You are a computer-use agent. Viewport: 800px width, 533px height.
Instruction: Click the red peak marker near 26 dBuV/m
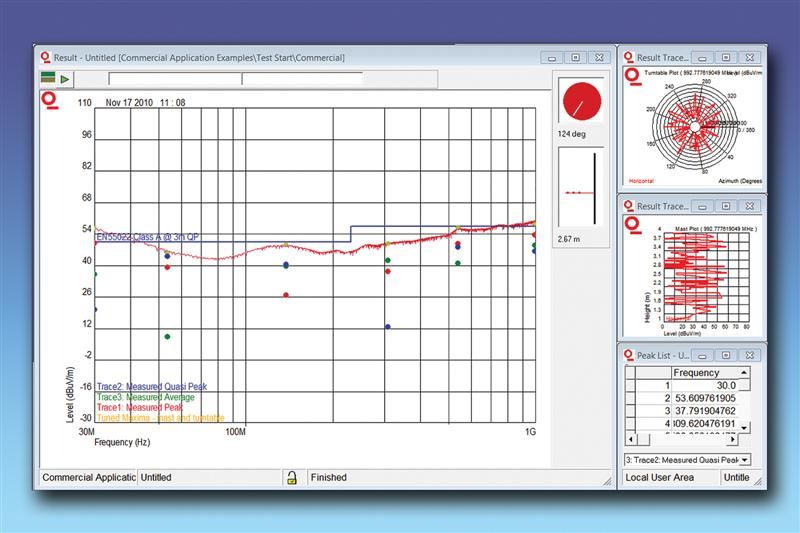tap(286, 295)
